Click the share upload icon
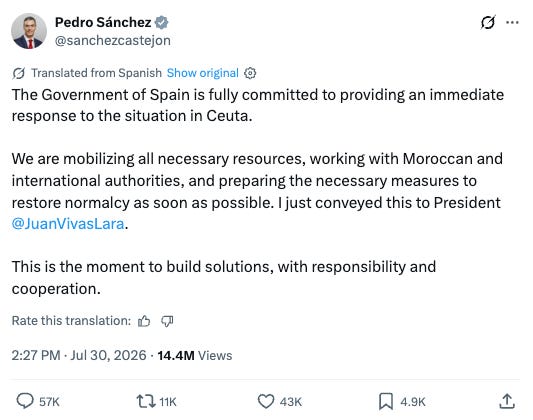Screen dimensions: 533x420 507,401
